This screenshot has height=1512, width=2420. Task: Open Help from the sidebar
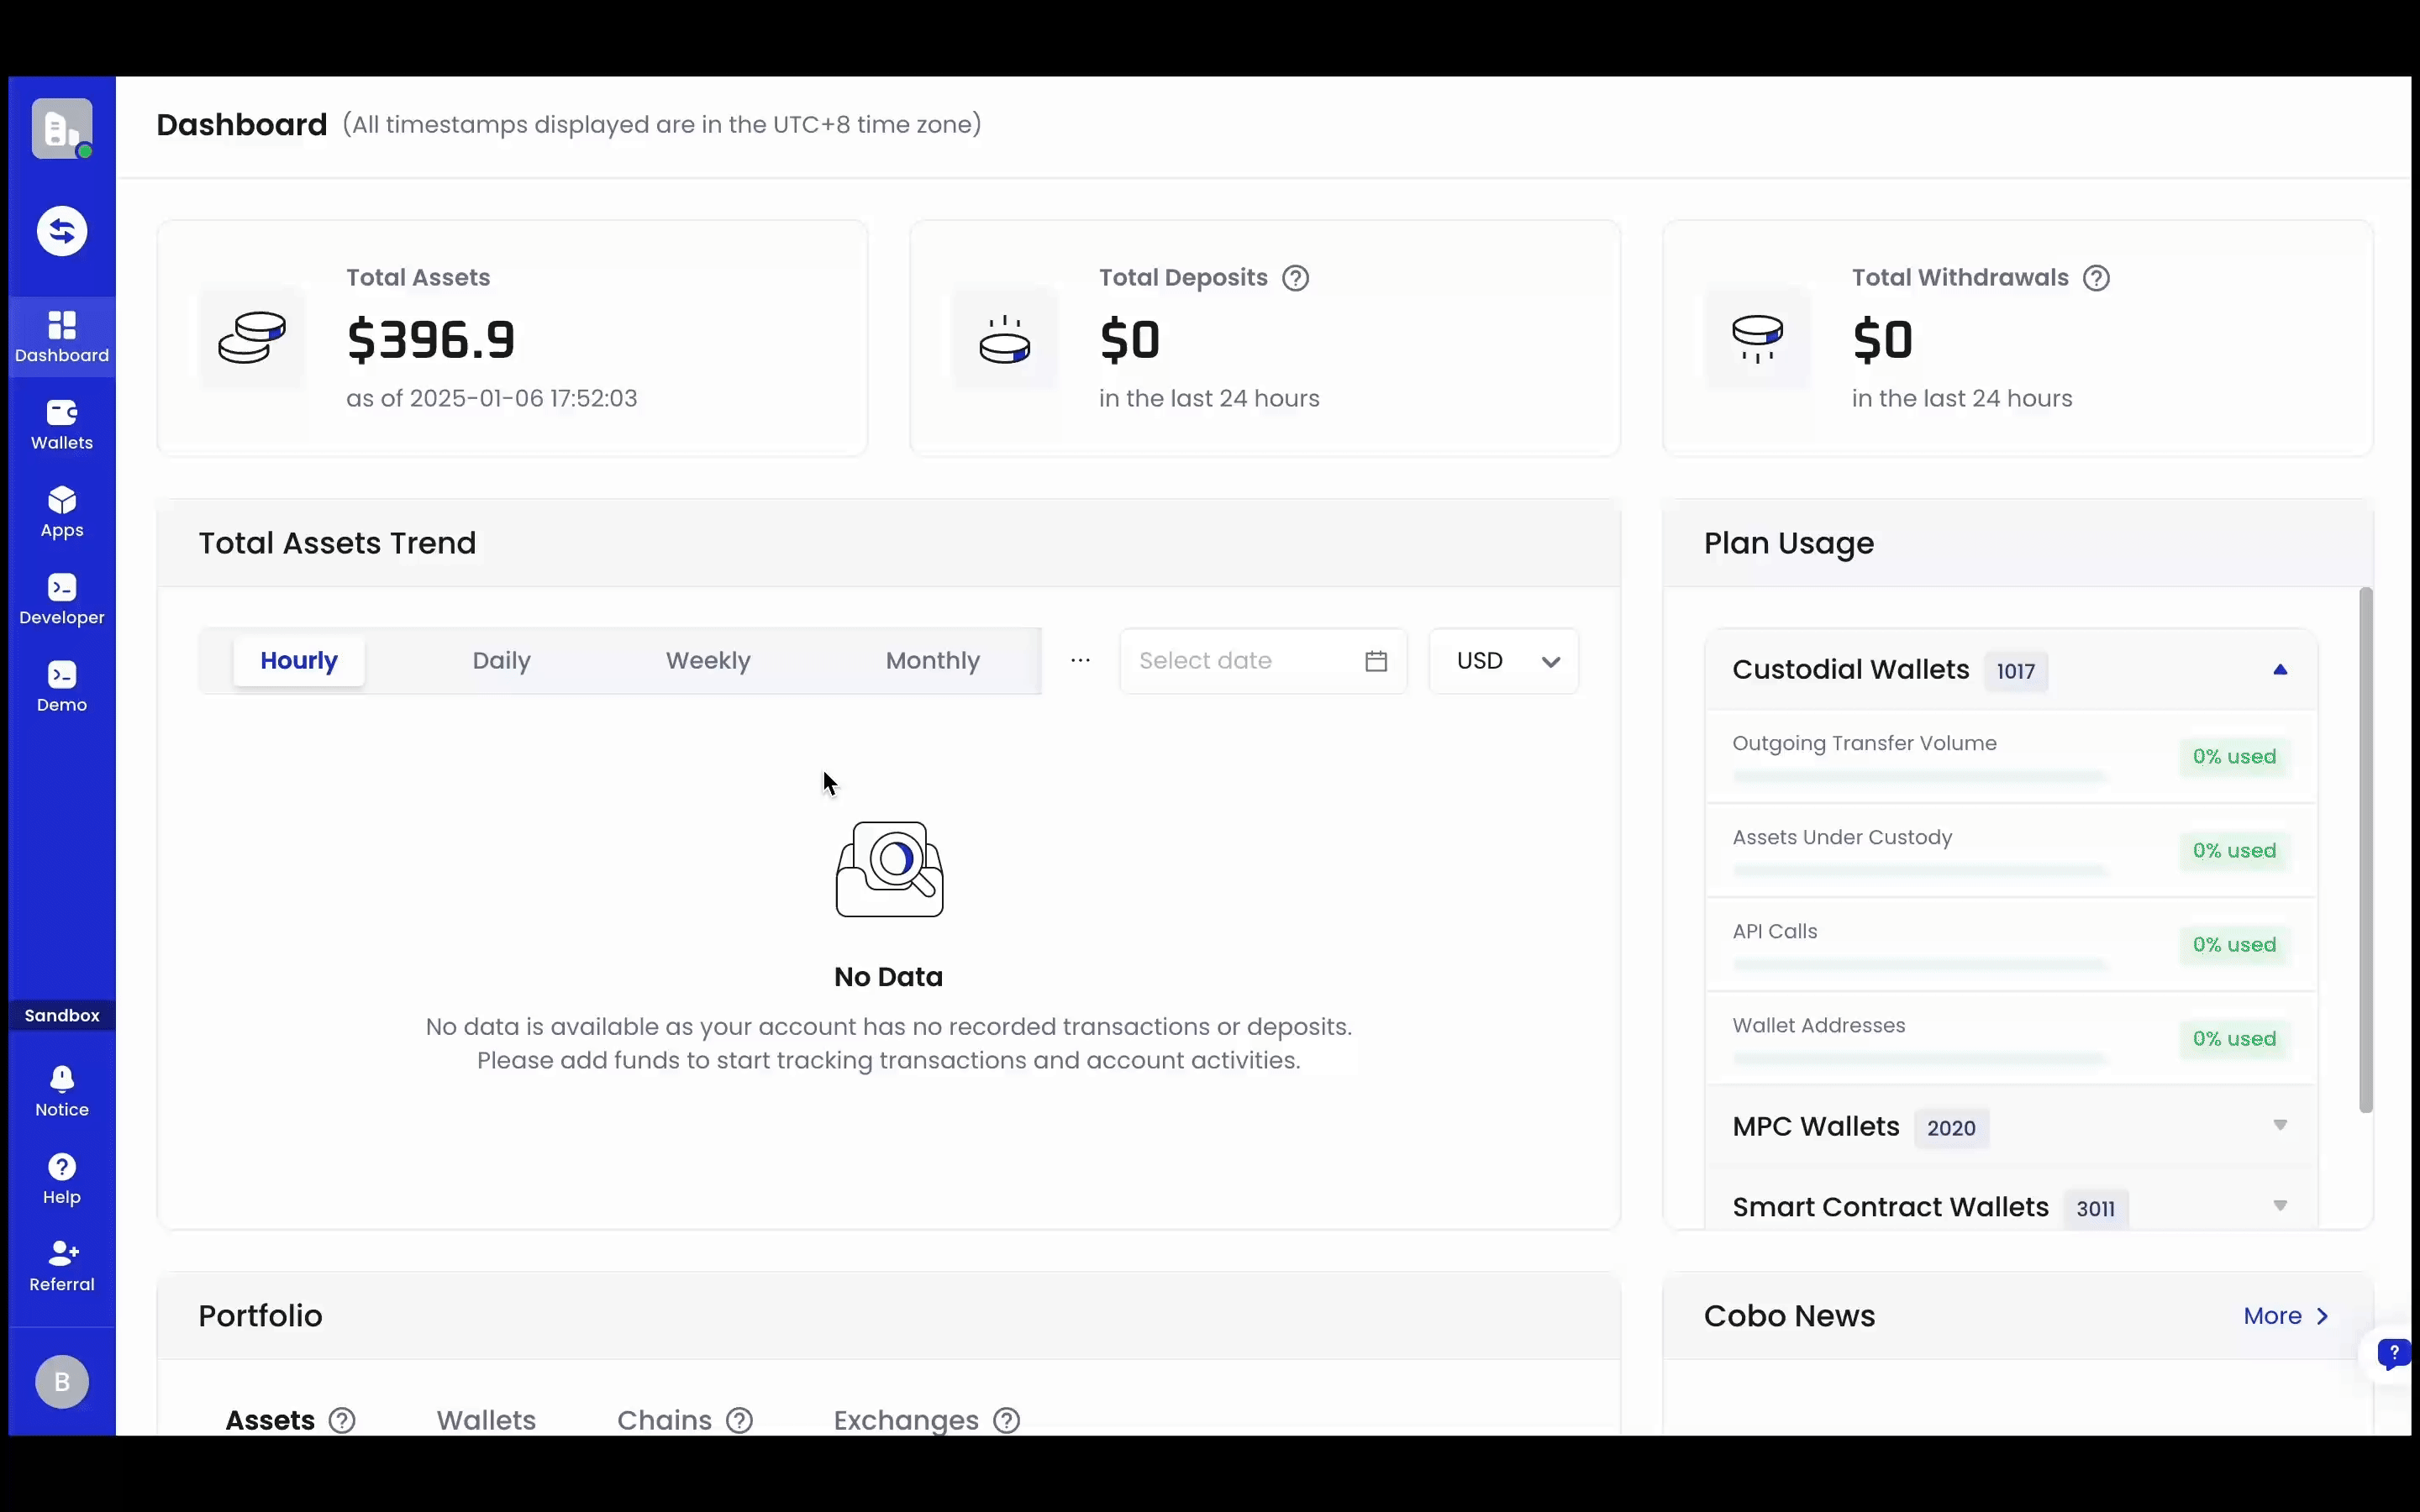(x=62, y=1179)
